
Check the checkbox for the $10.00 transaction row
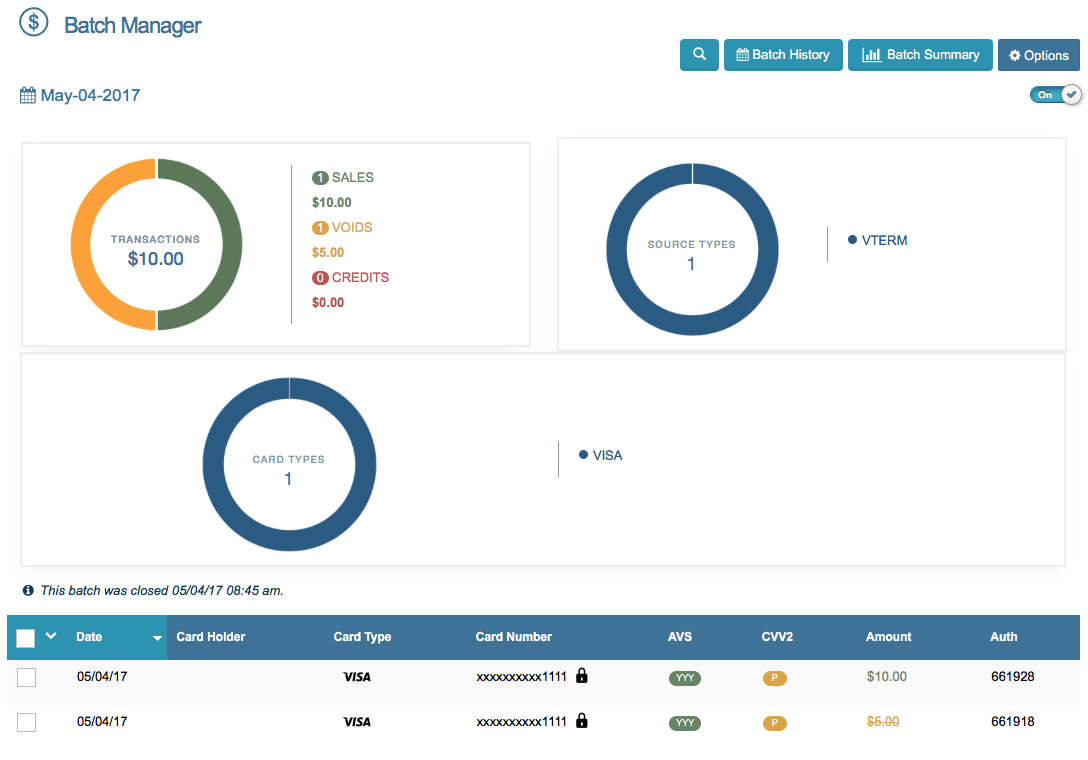coord(26,677)
